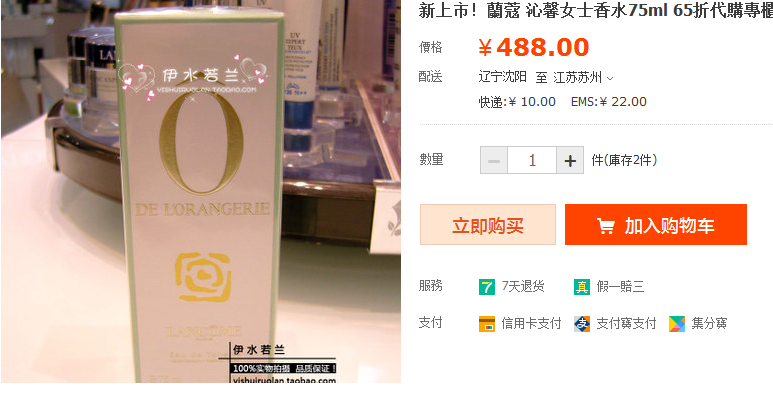Viewport: 773px width, 403px height.
Task: Open the Lancôme perfume product photo
Action: 201,191
